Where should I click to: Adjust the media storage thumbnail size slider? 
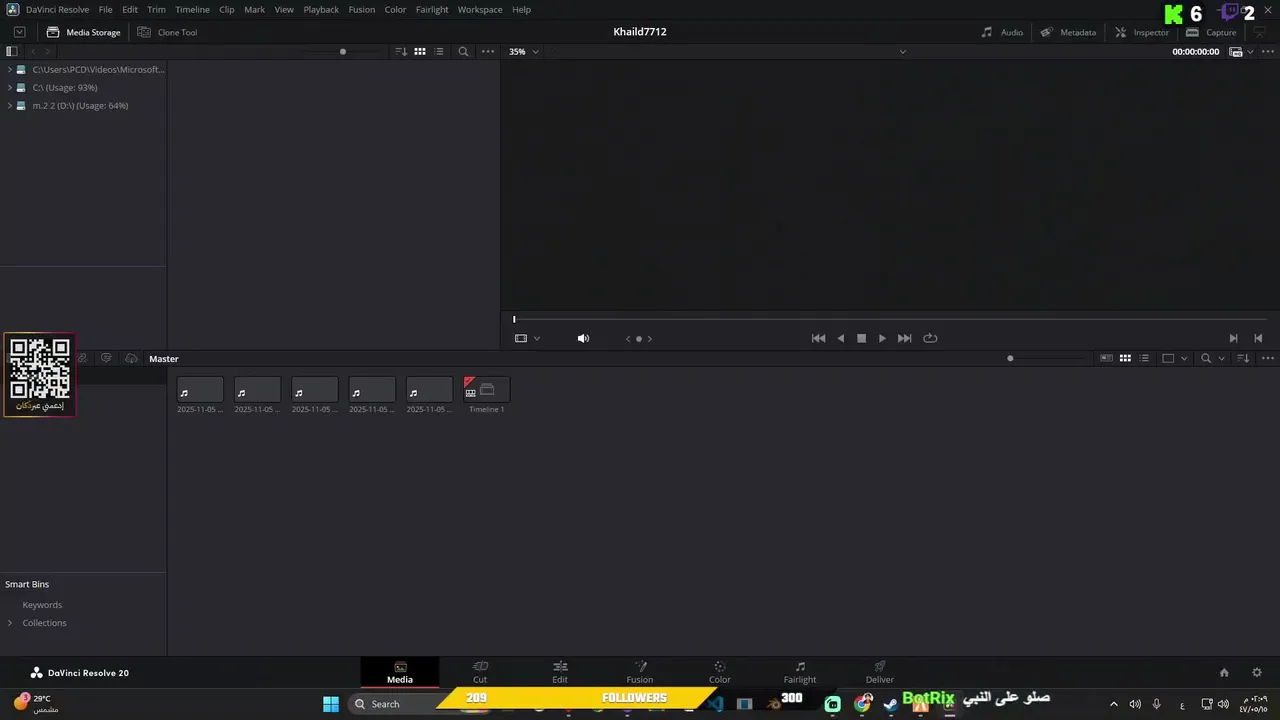coord(343,51)
